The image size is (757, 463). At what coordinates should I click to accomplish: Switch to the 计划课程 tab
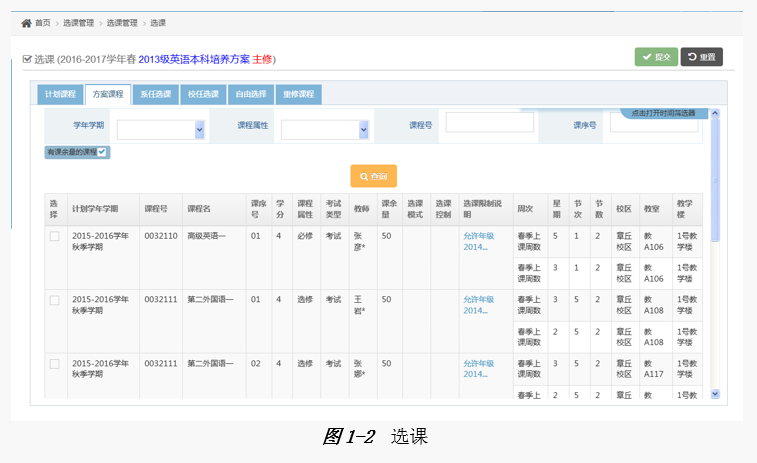(60, 94)
